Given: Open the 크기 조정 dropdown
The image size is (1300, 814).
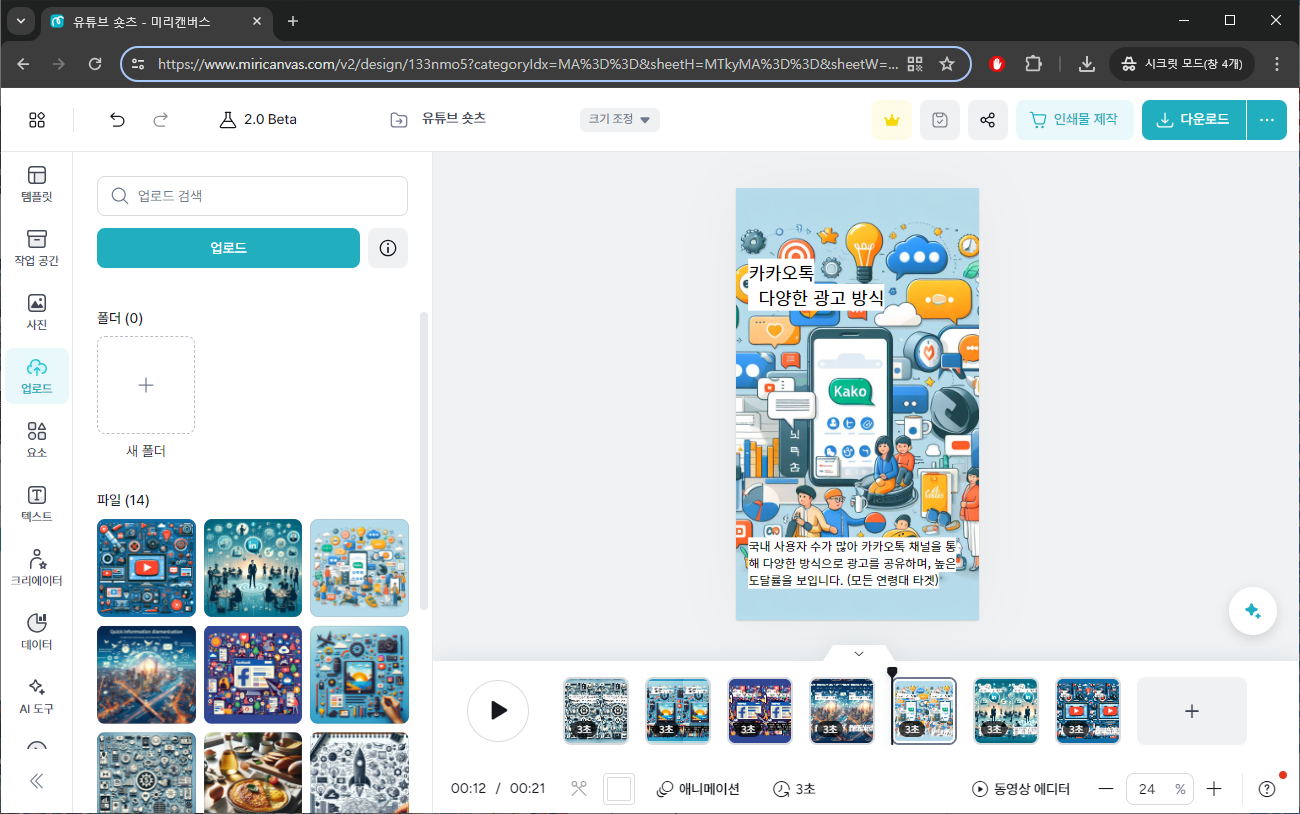Looking at the screenshot, I should click(x=619, y=120).
